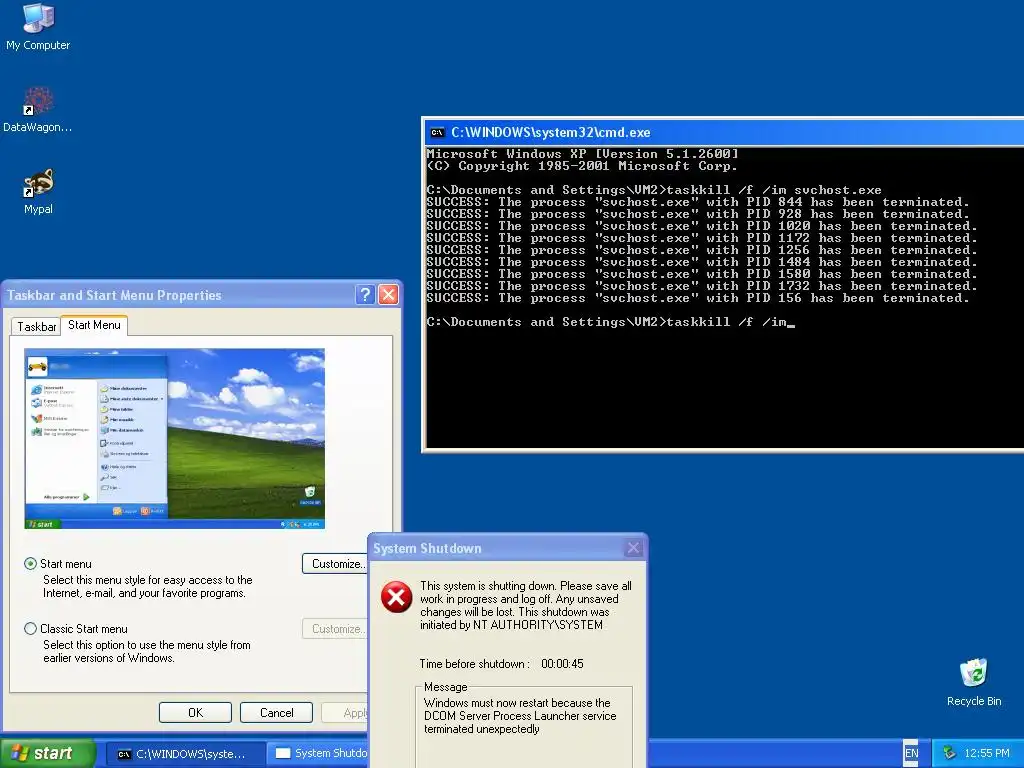Confirm with the OK button
Viewport: 1024px width, 768px height.
[x=195, y=712]
